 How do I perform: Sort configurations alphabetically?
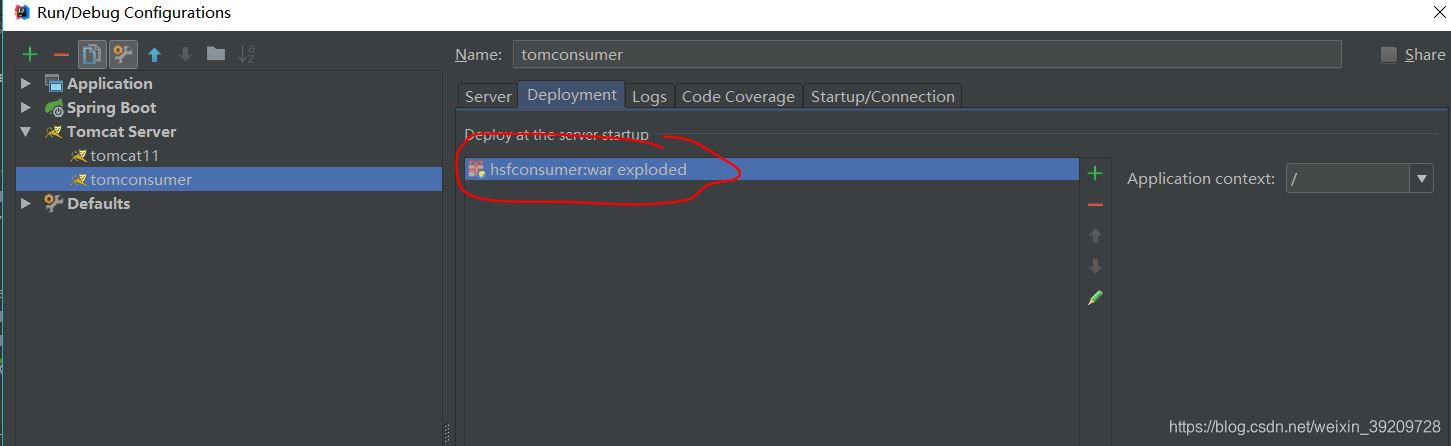[247, 54]
